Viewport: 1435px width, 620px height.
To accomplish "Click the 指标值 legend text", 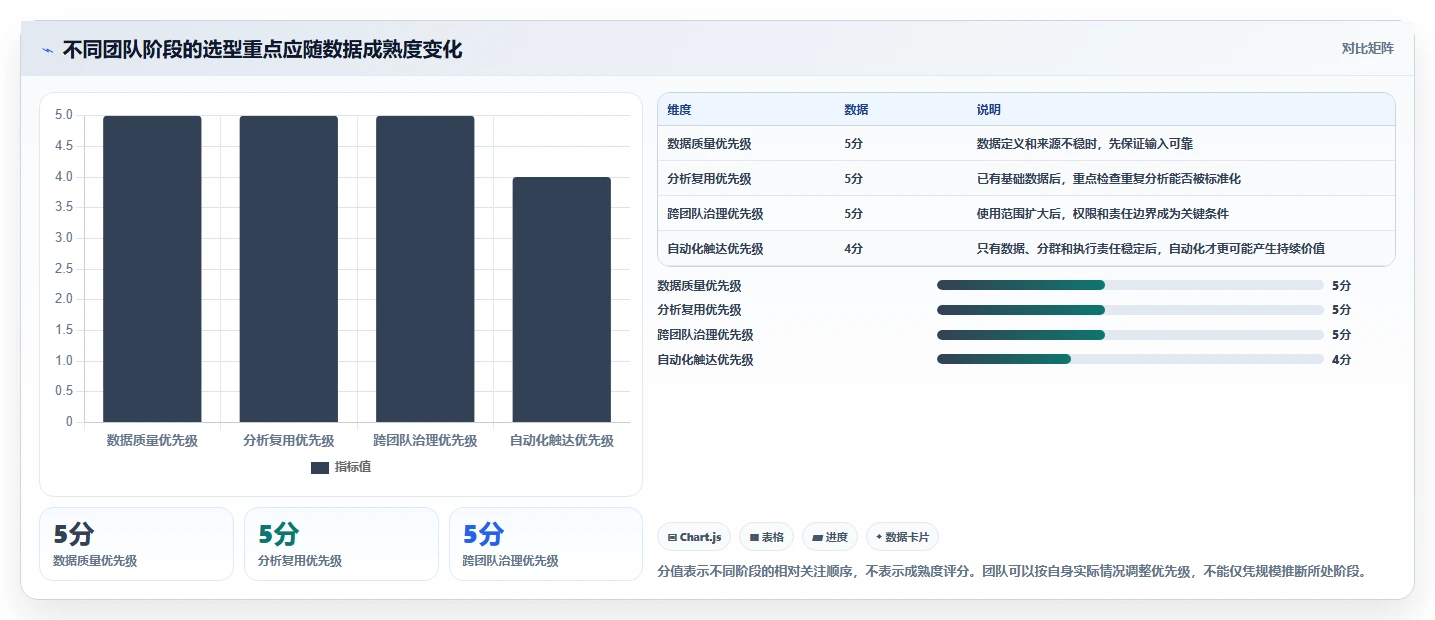I will click(x=352, y=467).
